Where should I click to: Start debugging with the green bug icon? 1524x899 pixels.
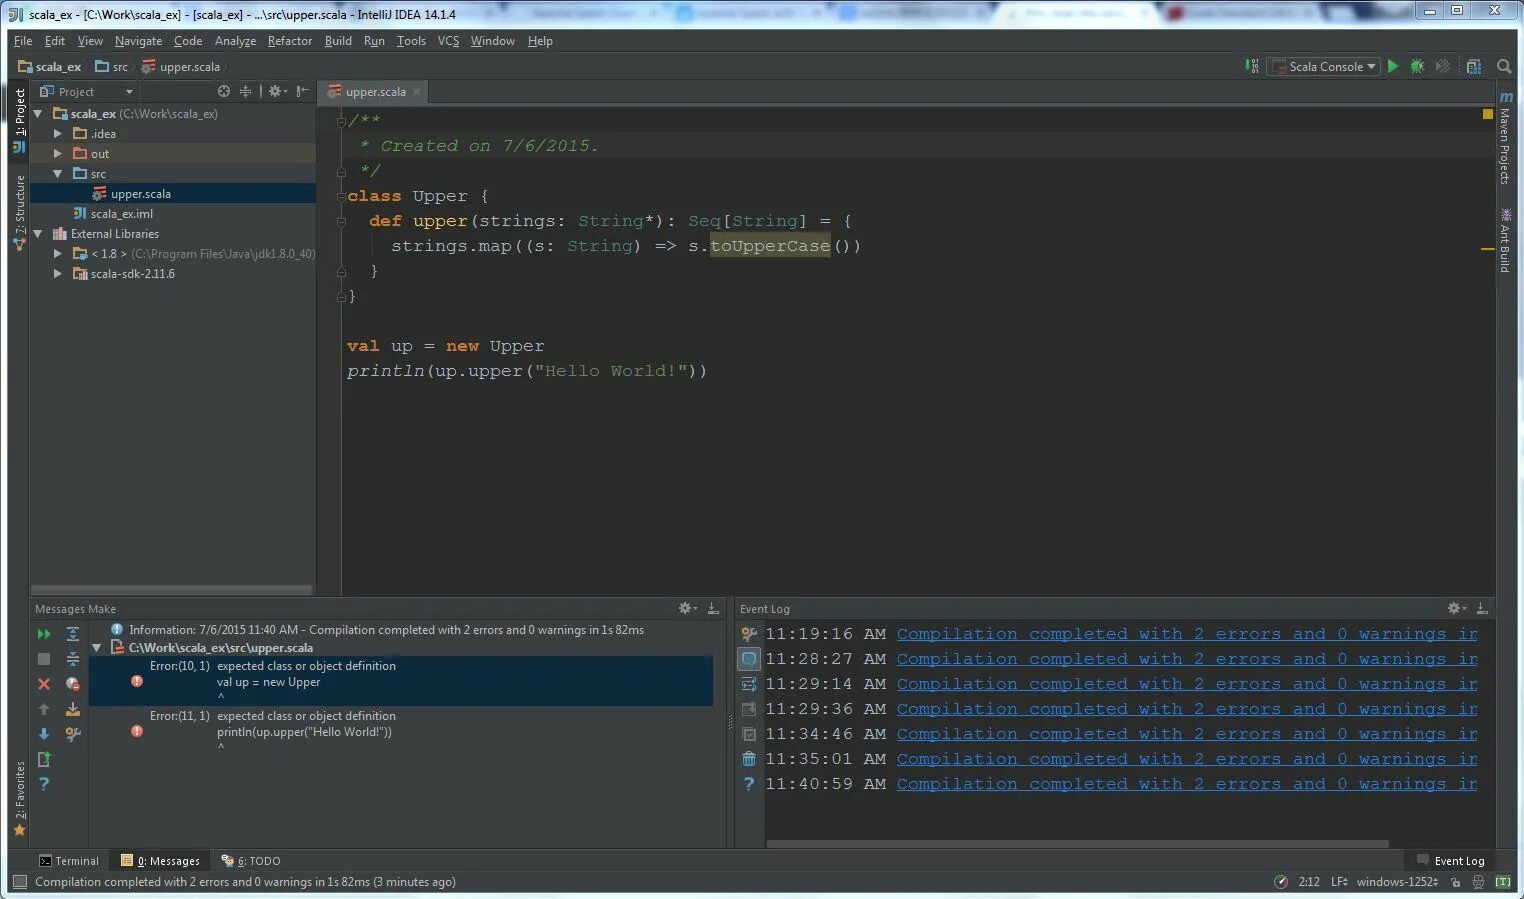(x=1417, y=66)
